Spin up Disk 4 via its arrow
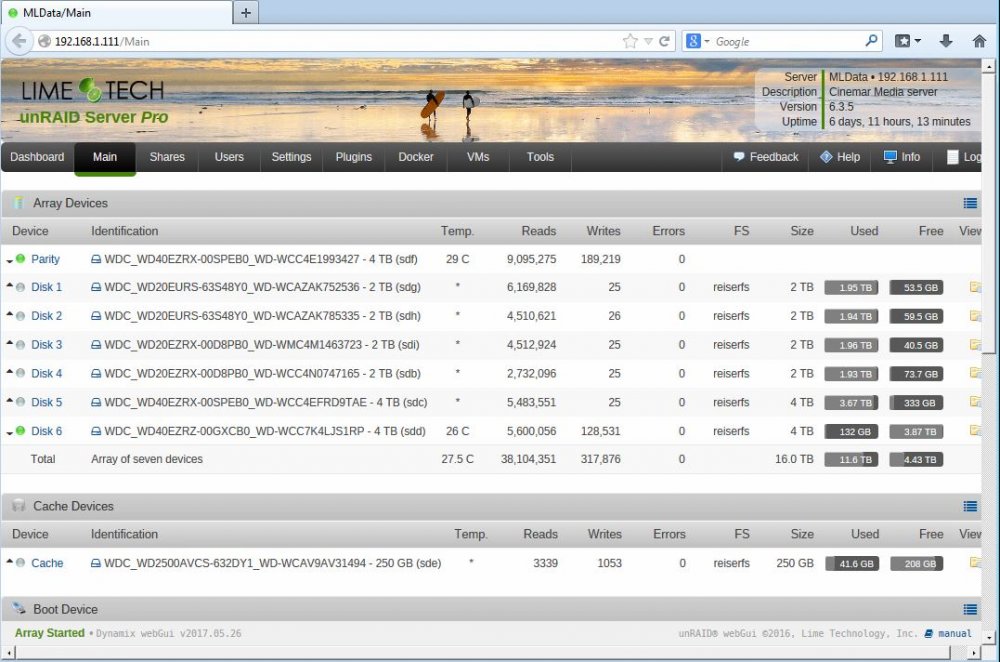Image resolution: width=1000 pixels, height=662 pixels. 10,372
